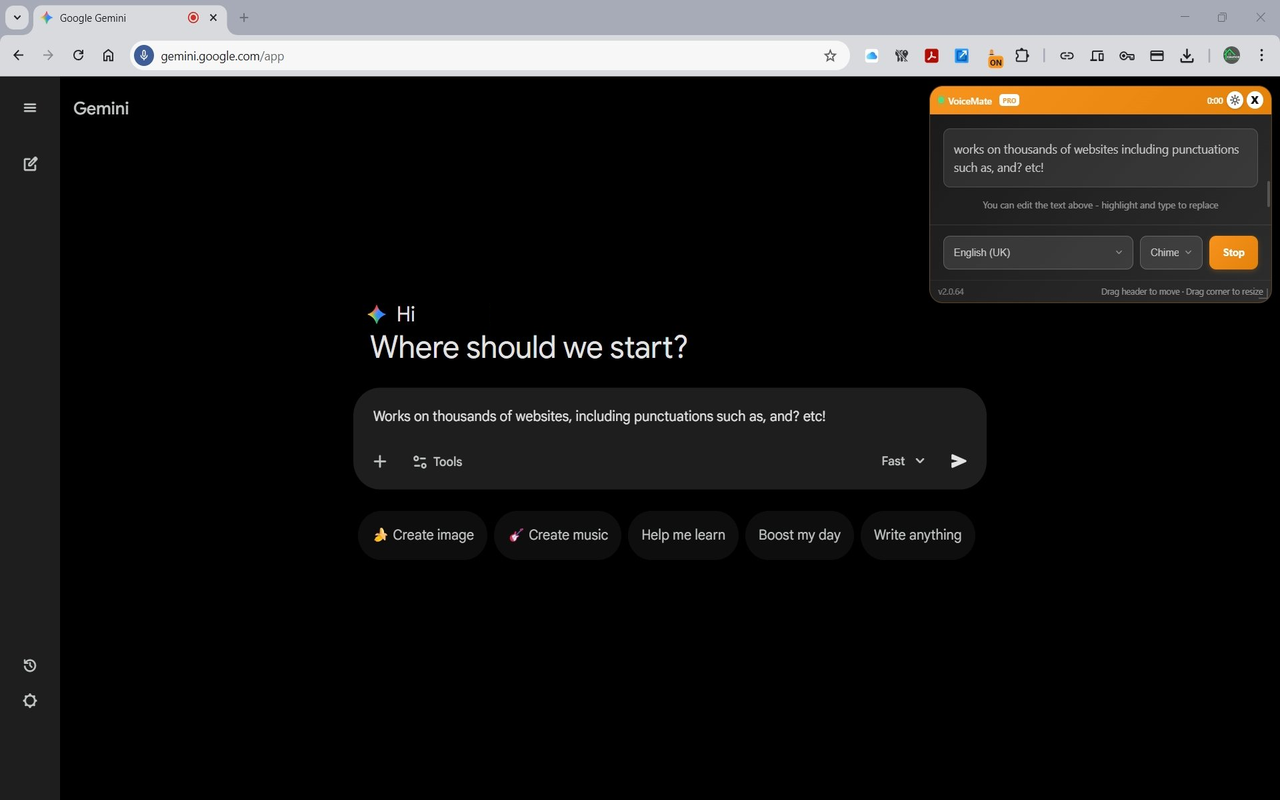Screen dimensions: 1280x800
Task: Open the iCloud extension icon
Action: [x=872, y=56]
